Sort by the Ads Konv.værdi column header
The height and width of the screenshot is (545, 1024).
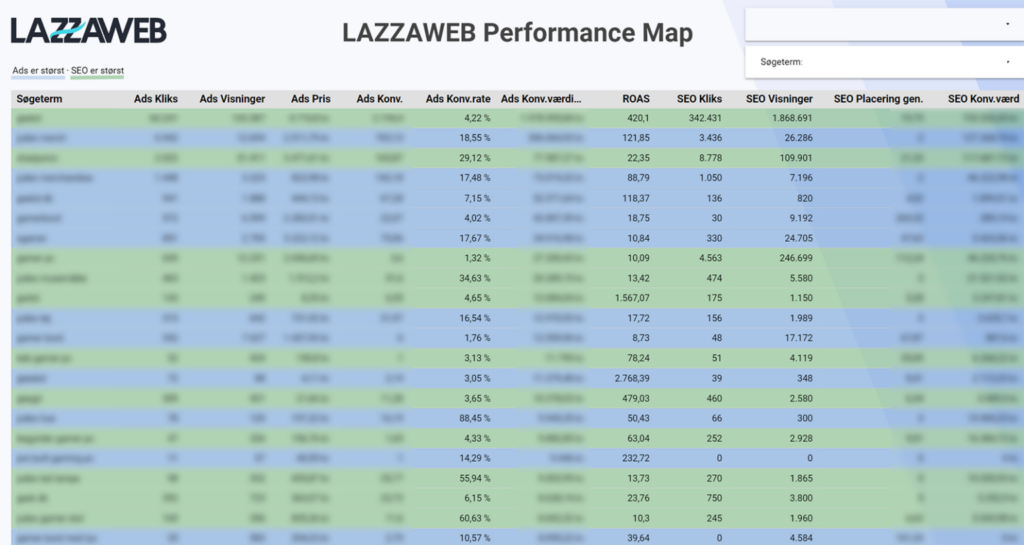coord(541,99)
